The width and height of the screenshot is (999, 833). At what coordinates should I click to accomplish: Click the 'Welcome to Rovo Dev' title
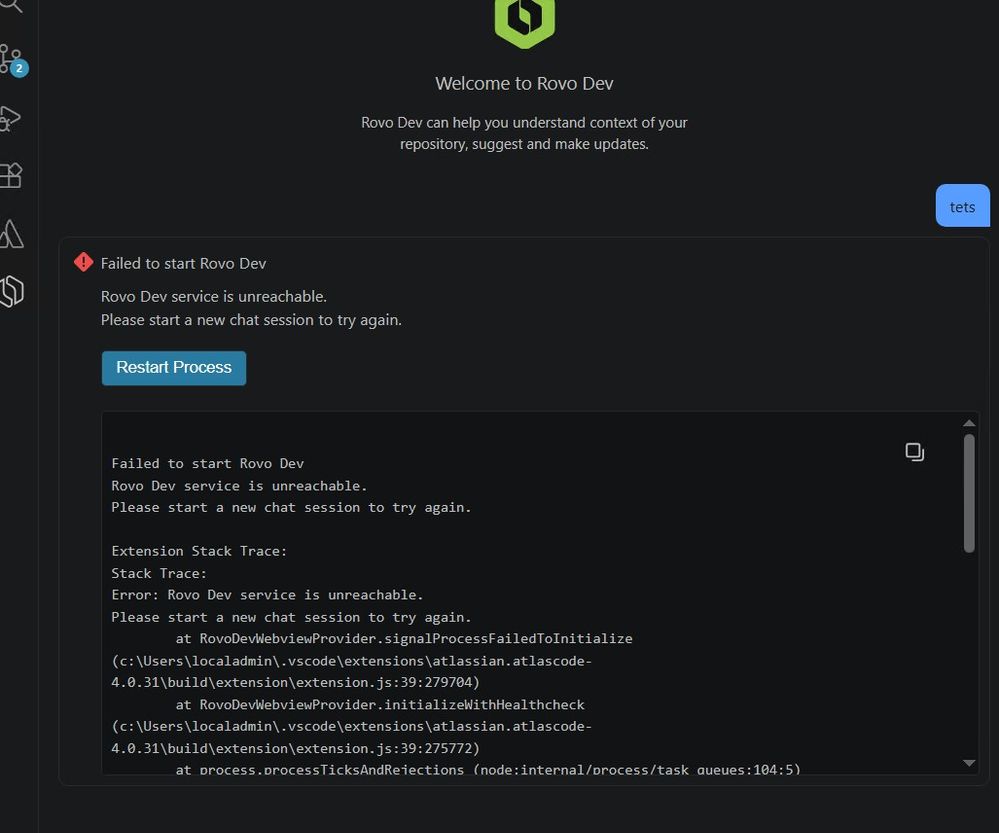pos(524,83)
